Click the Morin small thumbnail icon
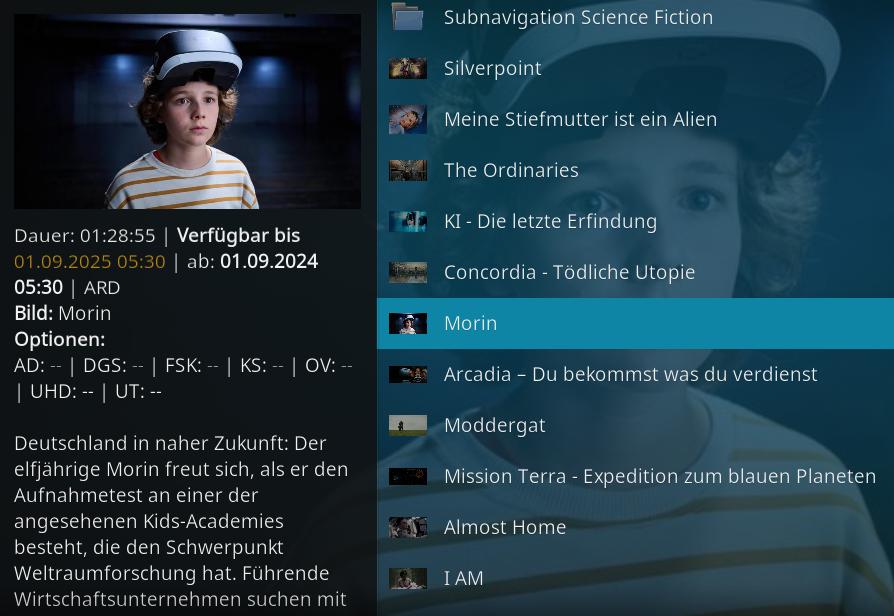The height and width of the screenshot is (616, 894). pos(408,323)
